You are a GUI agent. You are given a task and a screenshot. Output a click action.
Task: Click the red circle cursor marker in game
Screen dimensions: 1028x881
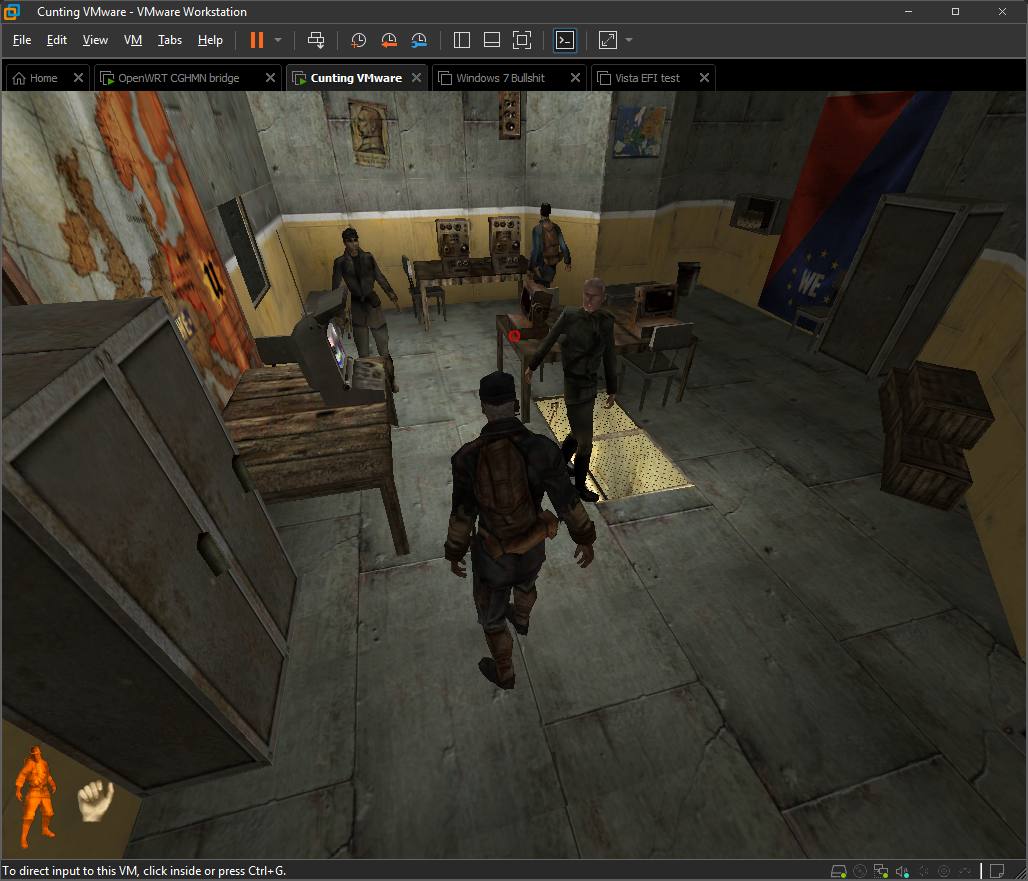click(514, 336)
